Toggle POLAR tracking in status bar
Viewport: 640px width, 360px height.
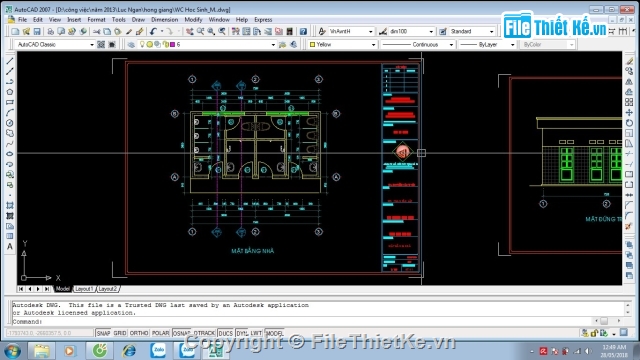coord(160,333)
